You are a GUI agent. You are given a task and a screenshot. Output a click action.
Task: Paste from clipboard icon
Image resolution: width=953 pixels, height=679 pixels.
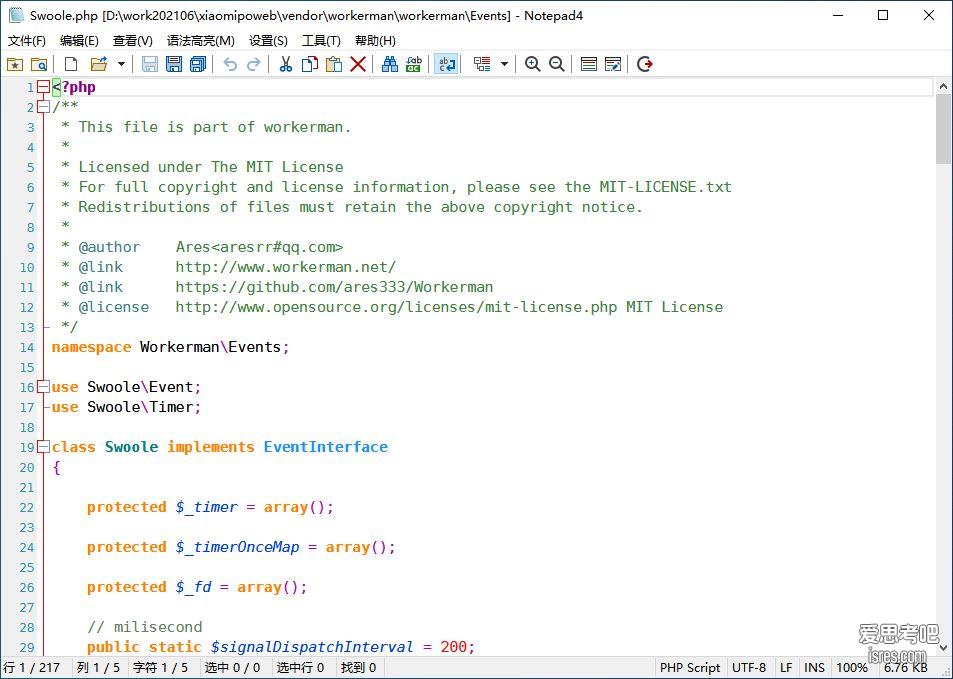(x=334, y=64)
